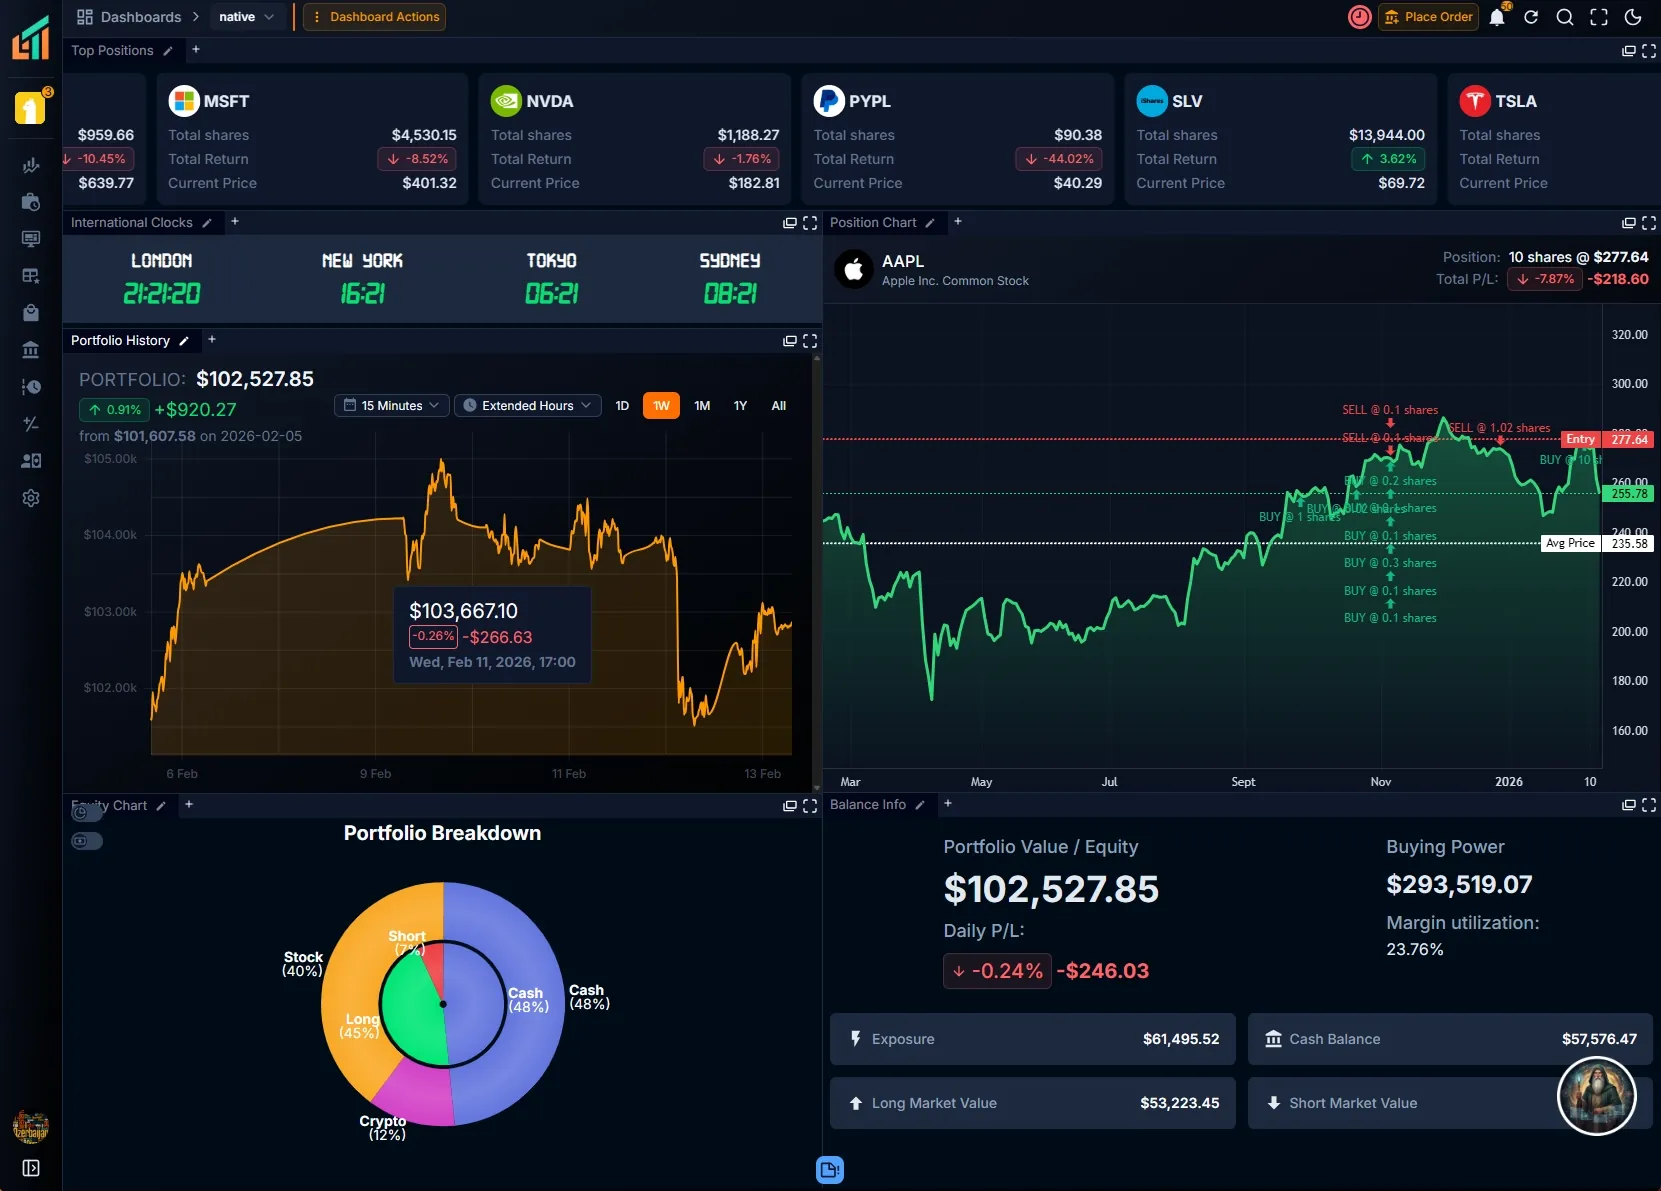Maximize the Equity Chart widget

810,806
